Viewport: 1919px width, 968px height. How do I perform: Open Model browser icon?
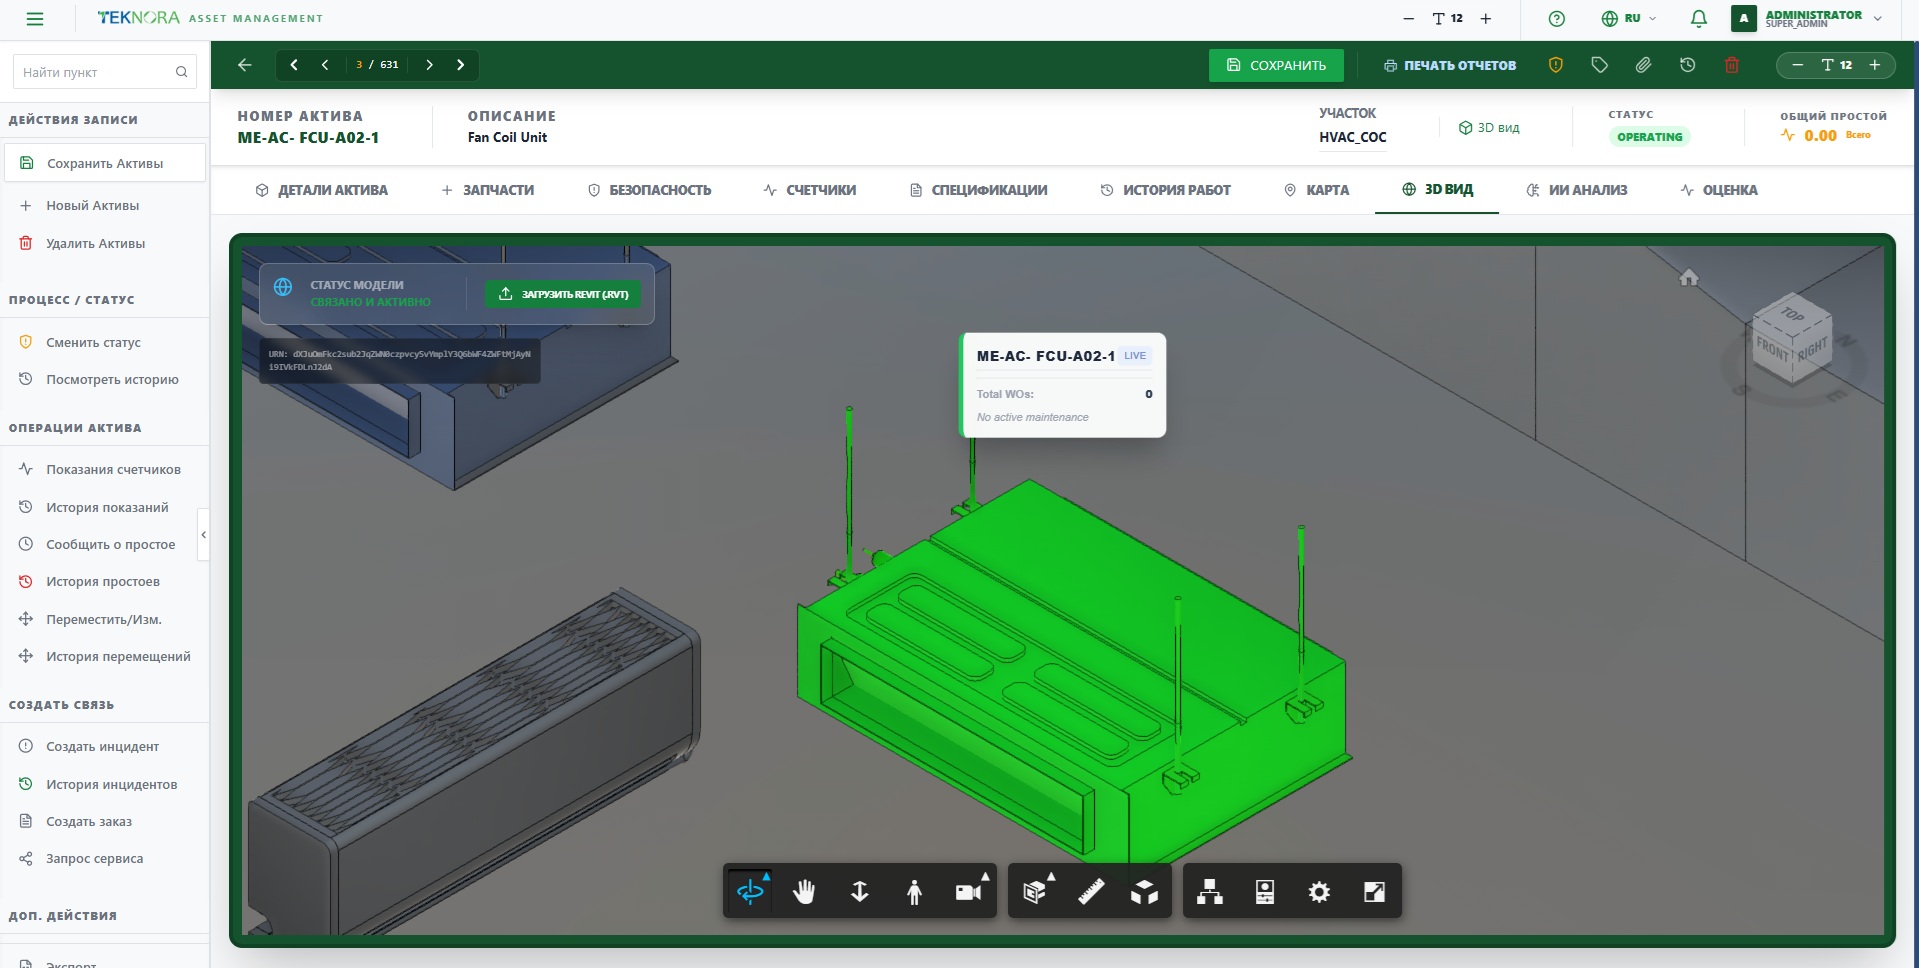click(x=1210, y=891)
